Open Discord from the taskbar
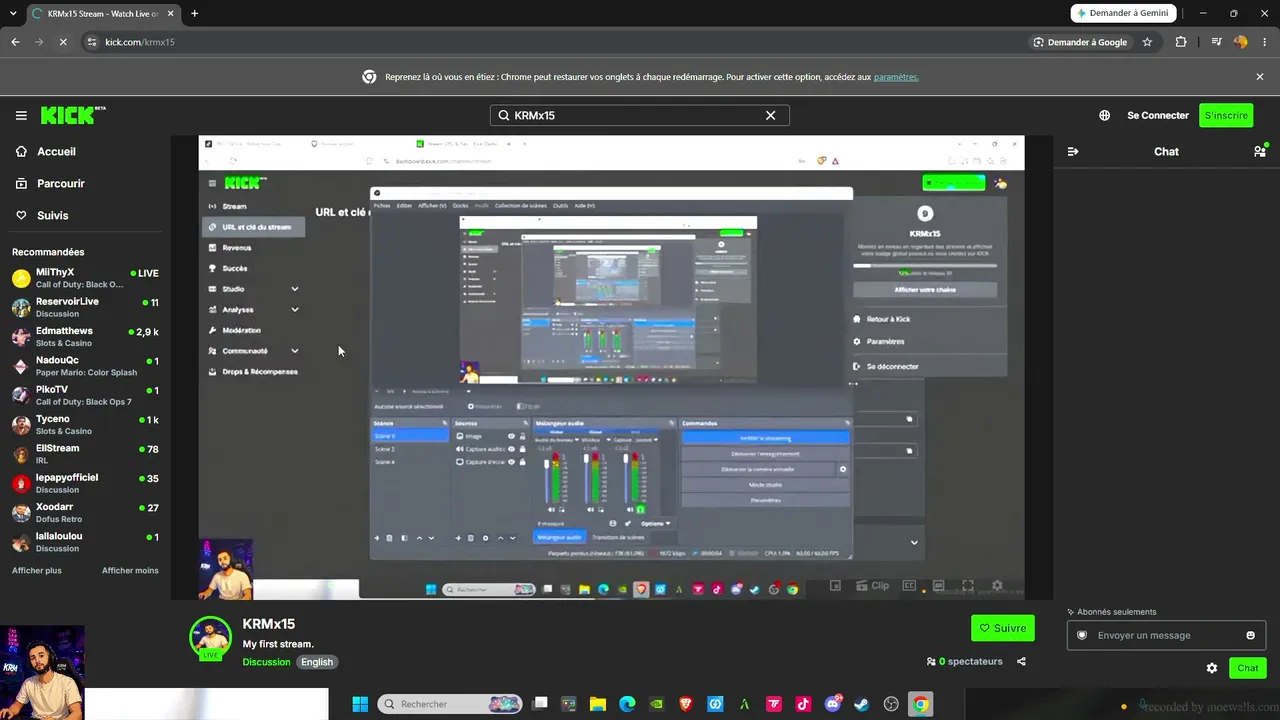The height and width of the screenshot is (720, 1280). 833,704
